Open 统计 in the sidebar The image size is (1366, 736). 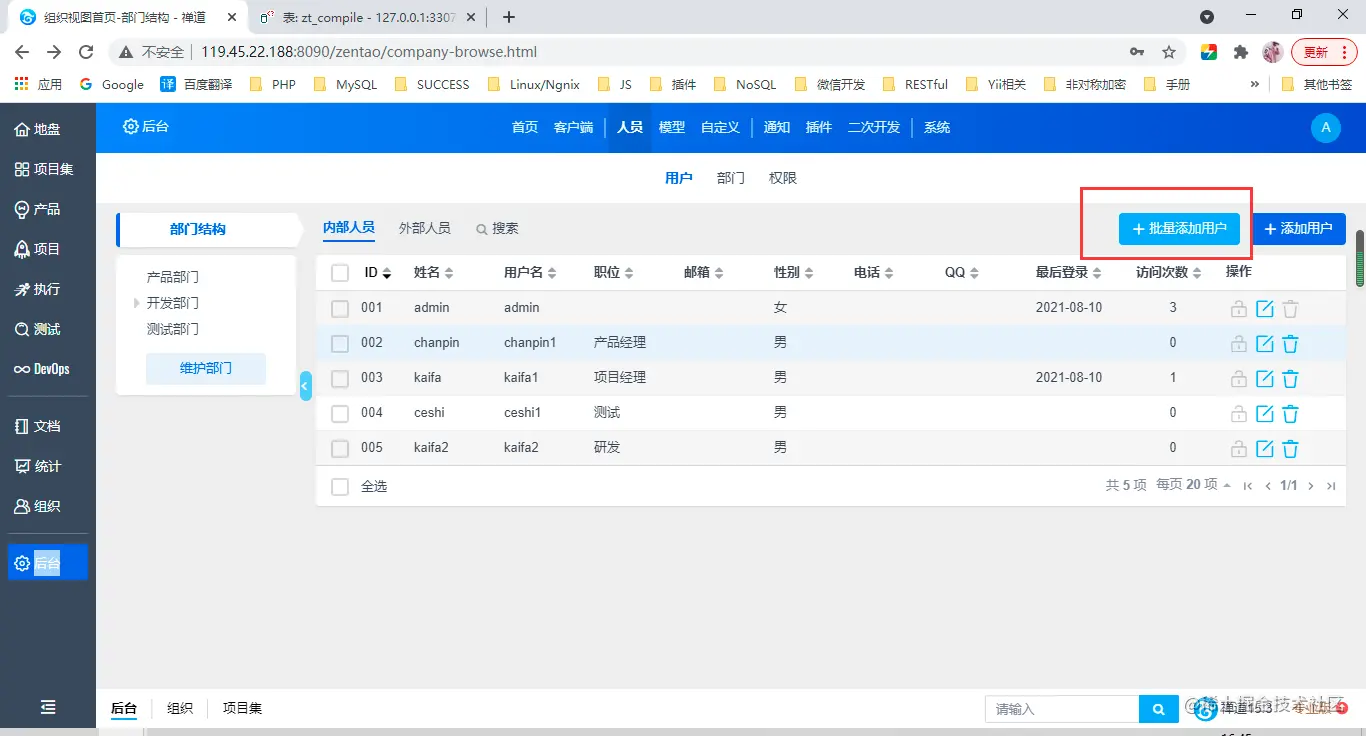tap(37, 466)
